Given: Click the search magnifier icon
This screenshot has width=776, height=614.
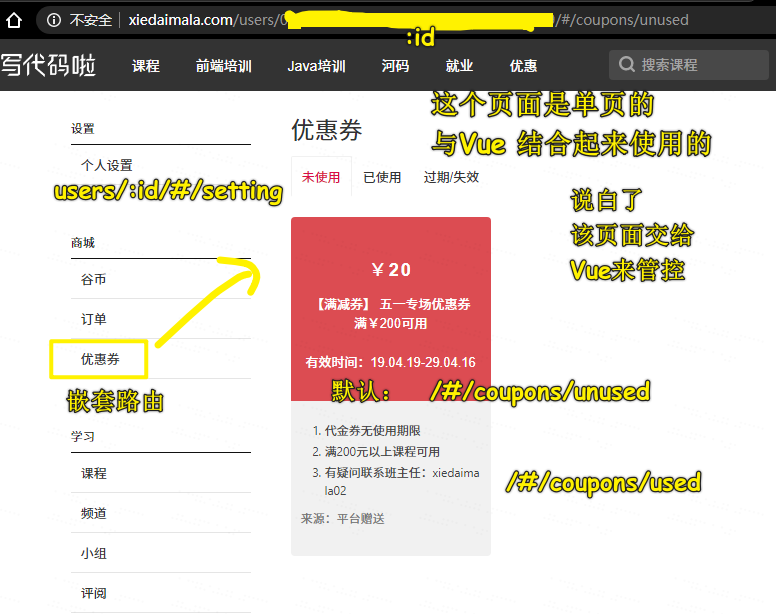Looking at the screenshot, I should pyautogui.click(x=627, y=64).
